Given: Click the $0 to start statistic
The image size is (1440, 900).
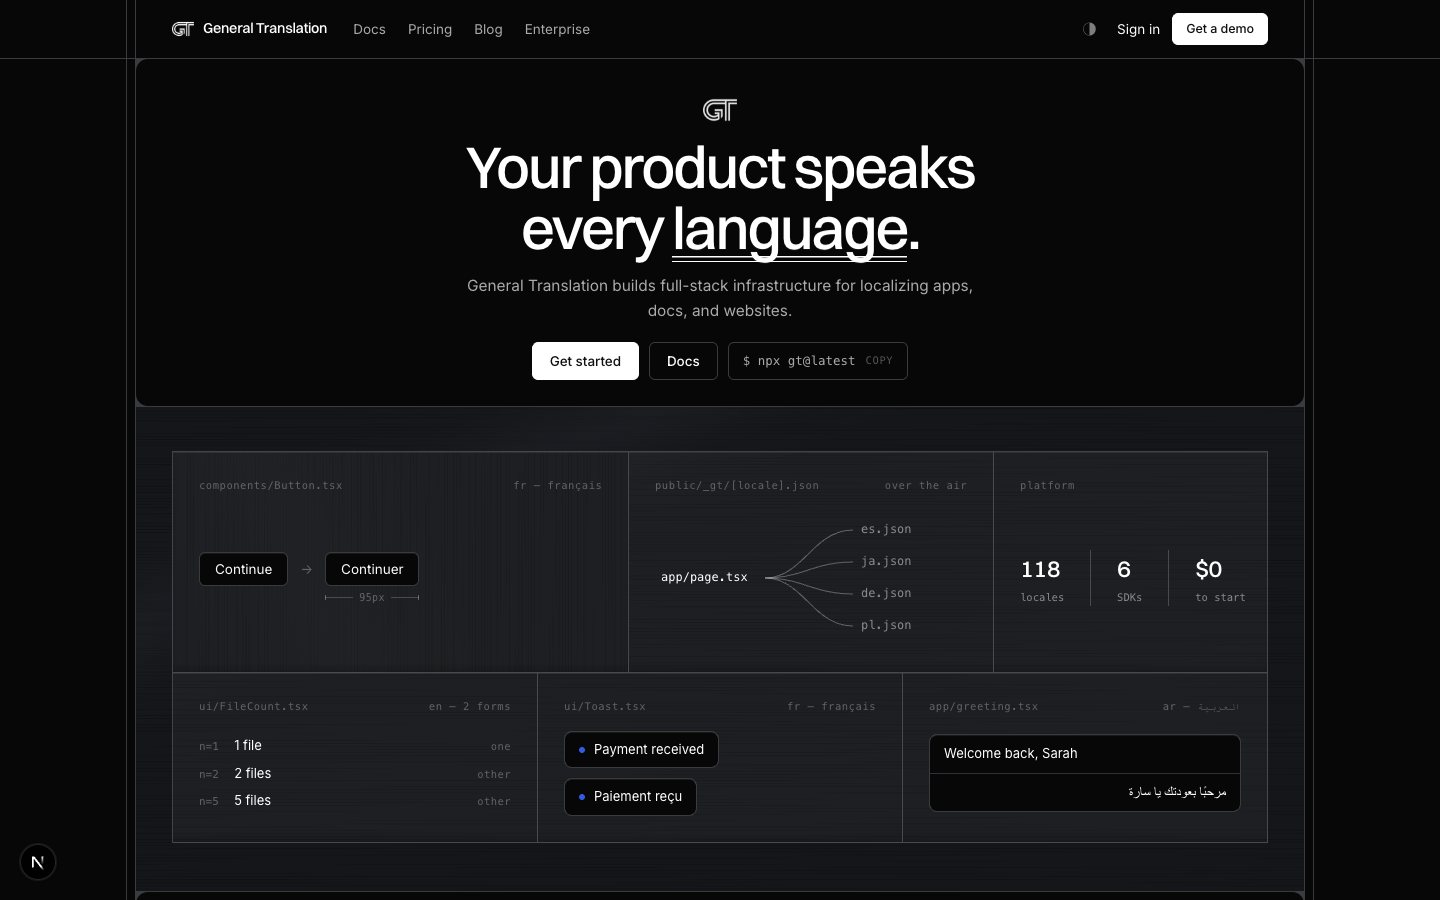Looking at the screenshot, I should coord(1220,579).
